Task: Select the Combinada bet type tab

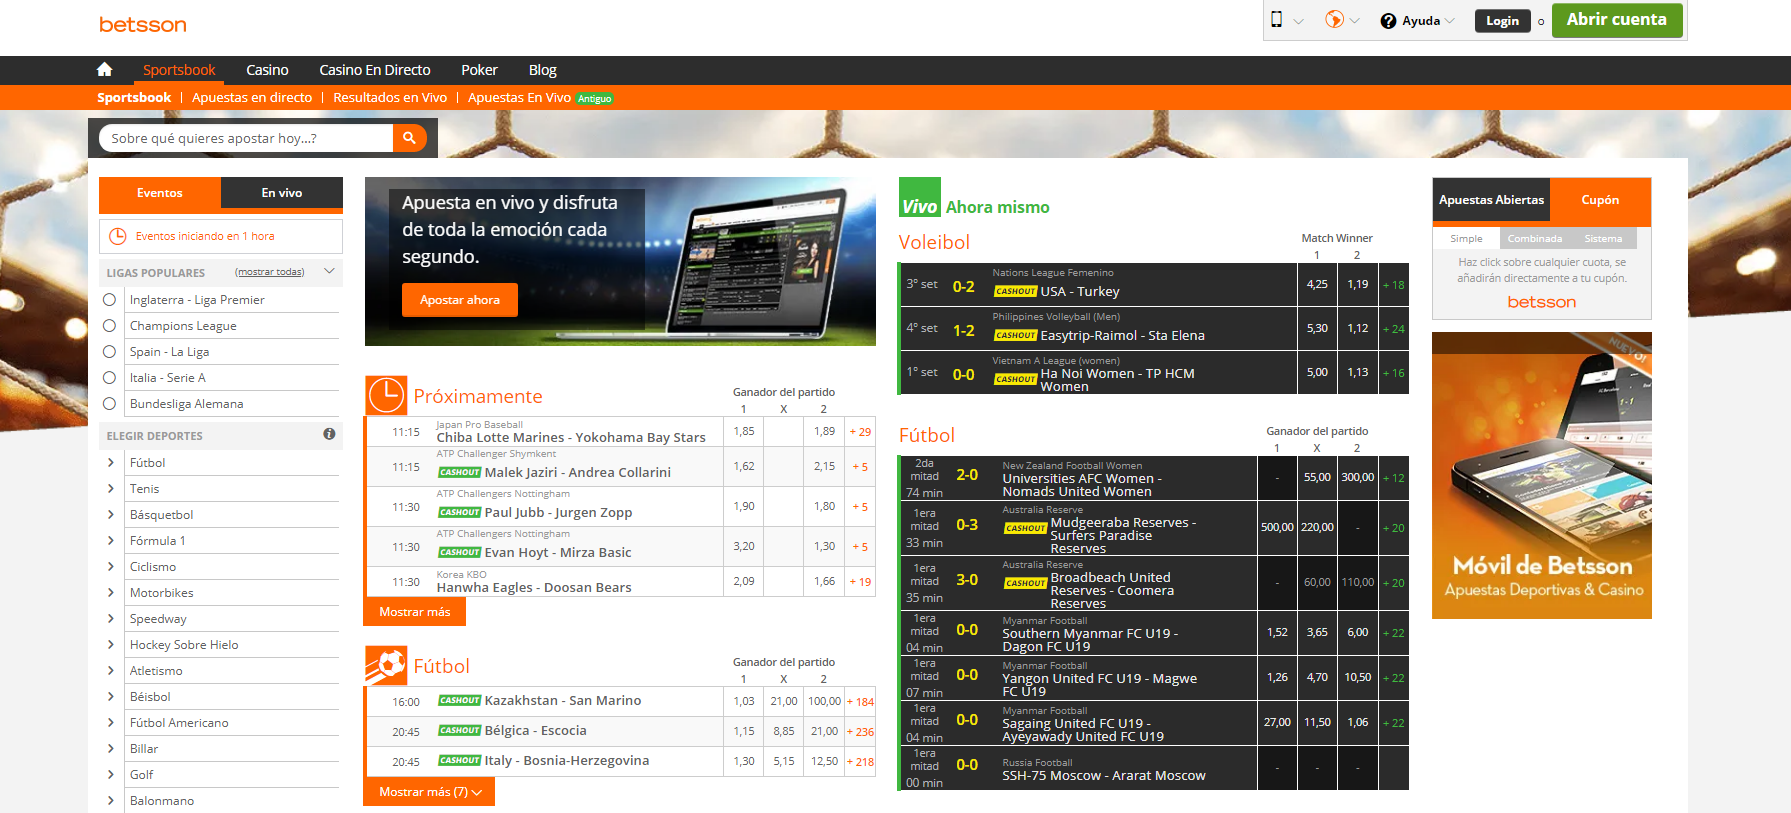Action: (1535, 238)
